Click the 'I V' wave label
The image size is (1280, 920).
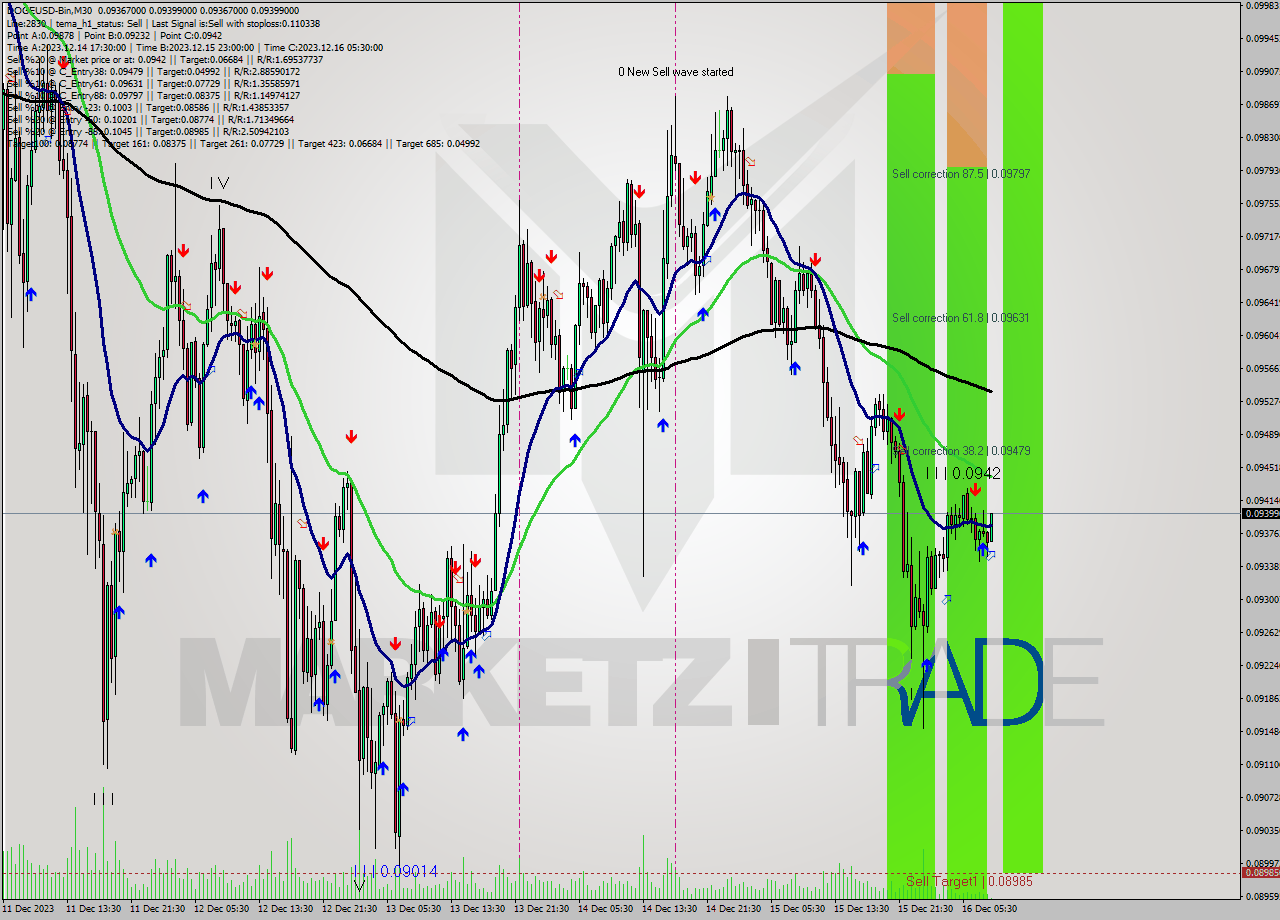click(220, 183)
